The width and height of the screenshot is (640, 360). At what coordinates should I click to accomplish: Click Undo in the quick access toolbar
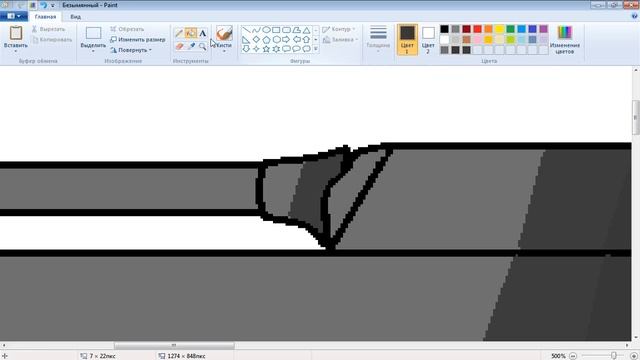pyautogui.click(x=43, y=5)
